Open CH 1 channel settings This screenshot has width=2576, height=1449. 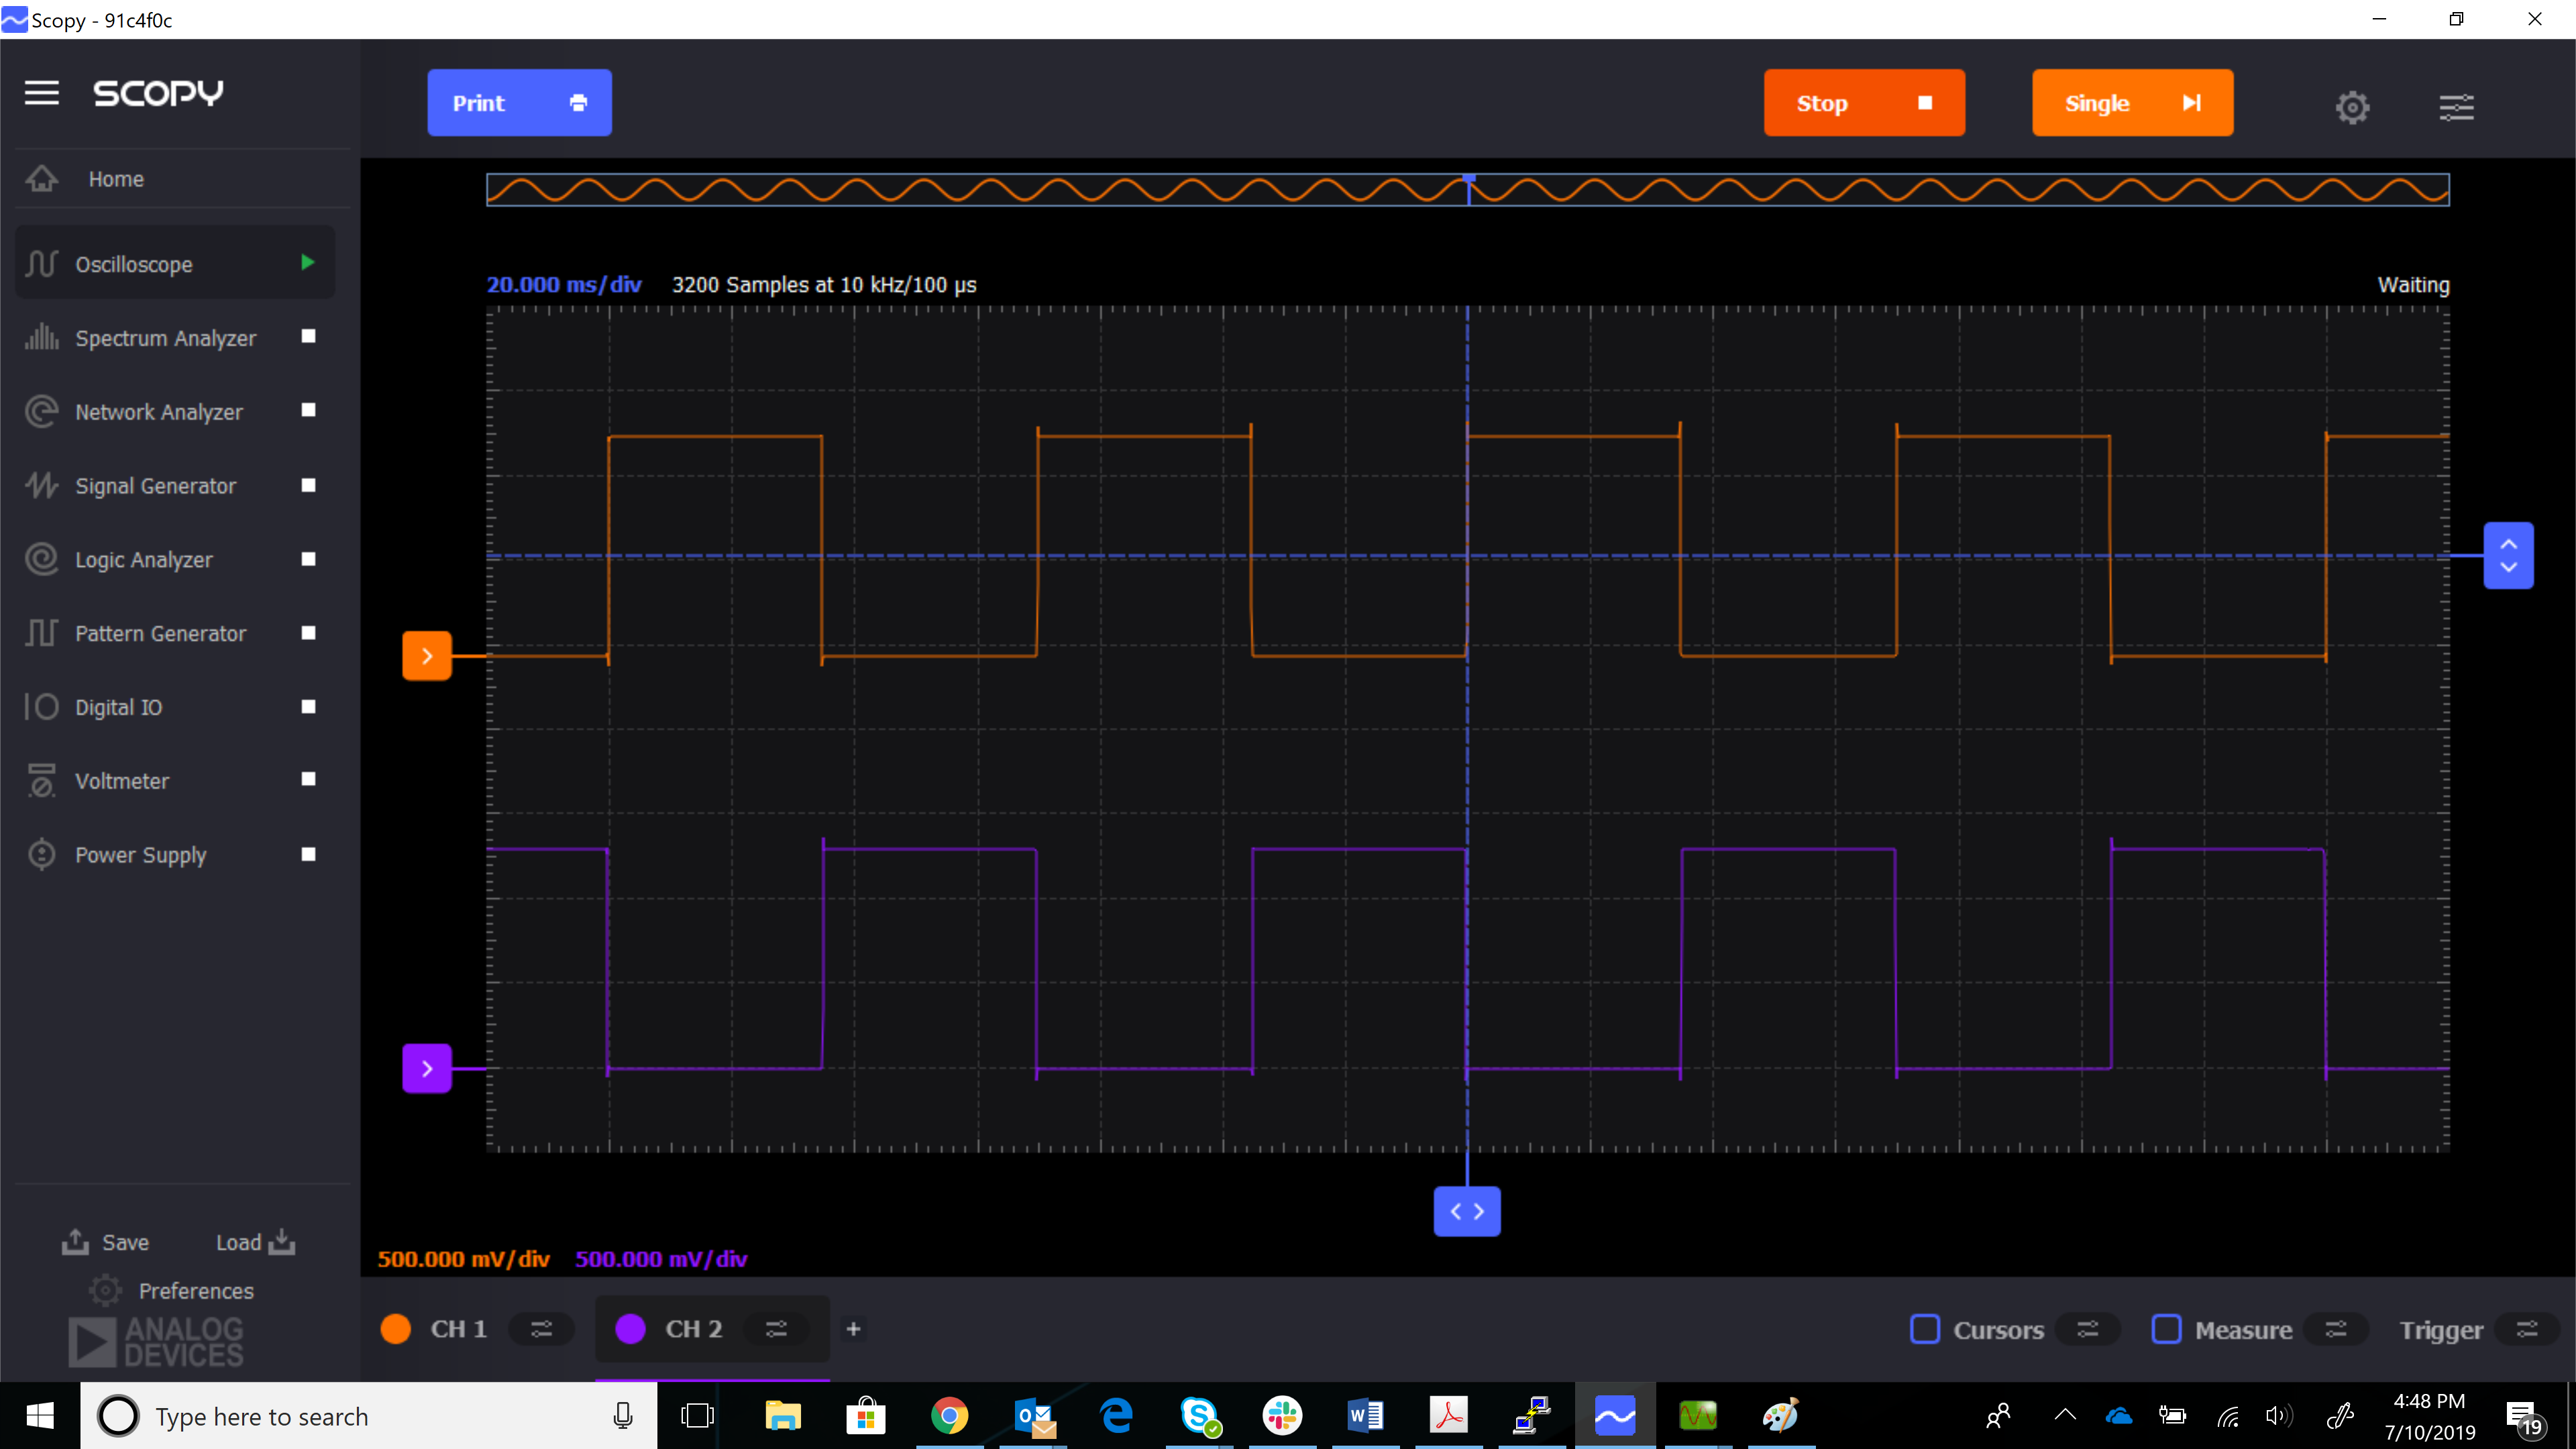pyautogui.click(x=542, y=1330)
